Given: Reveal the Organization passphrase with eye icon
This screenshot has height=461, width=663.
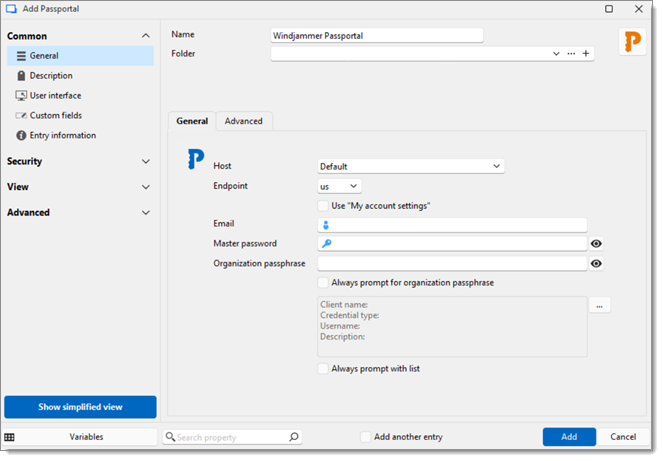Looking at the screenshot, I should point(596,263).
